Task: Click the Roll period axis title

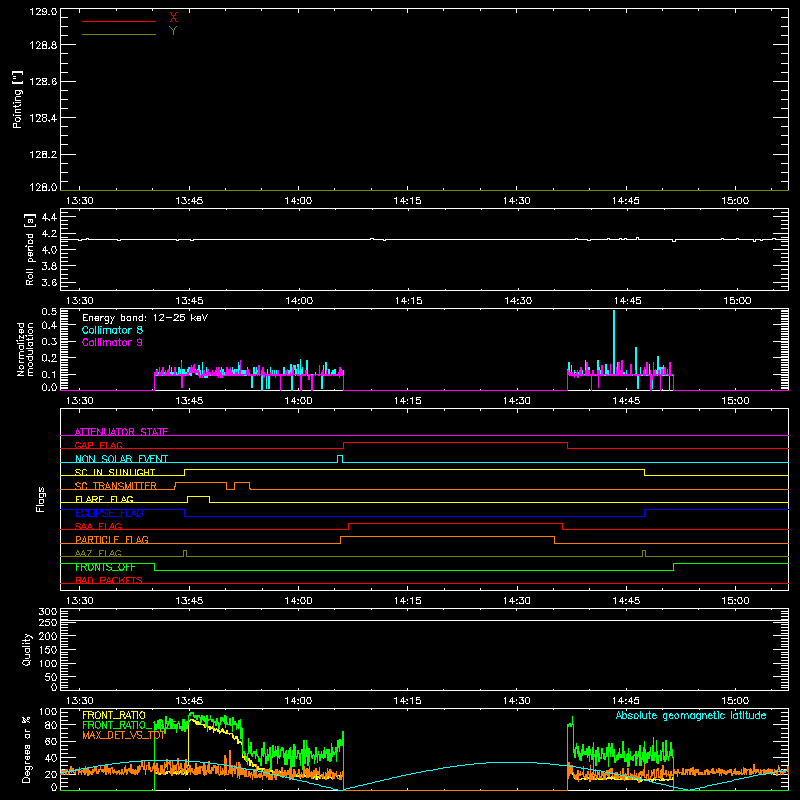Action: point(30,249)
